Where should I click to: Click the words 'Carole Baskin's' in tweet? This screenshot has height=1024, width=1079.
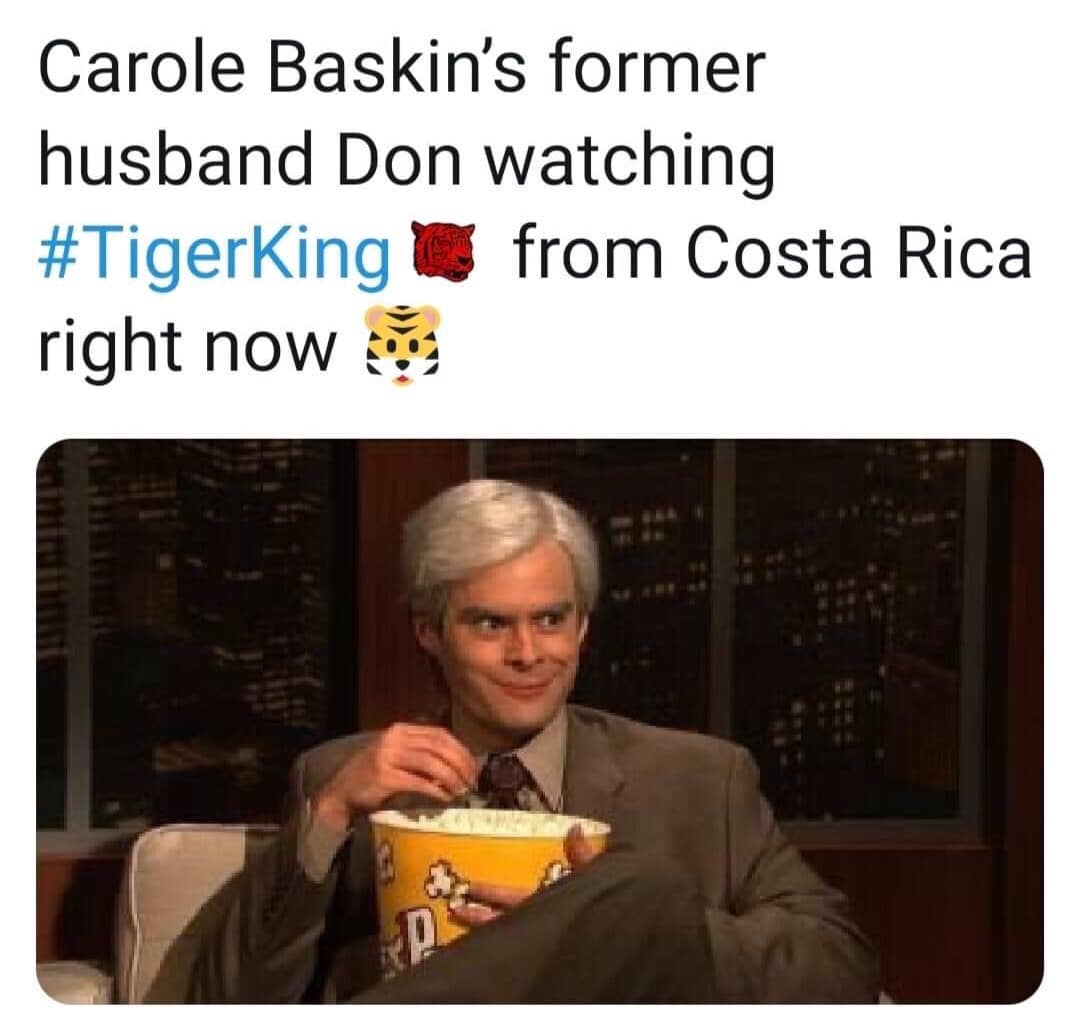(283, 67)
